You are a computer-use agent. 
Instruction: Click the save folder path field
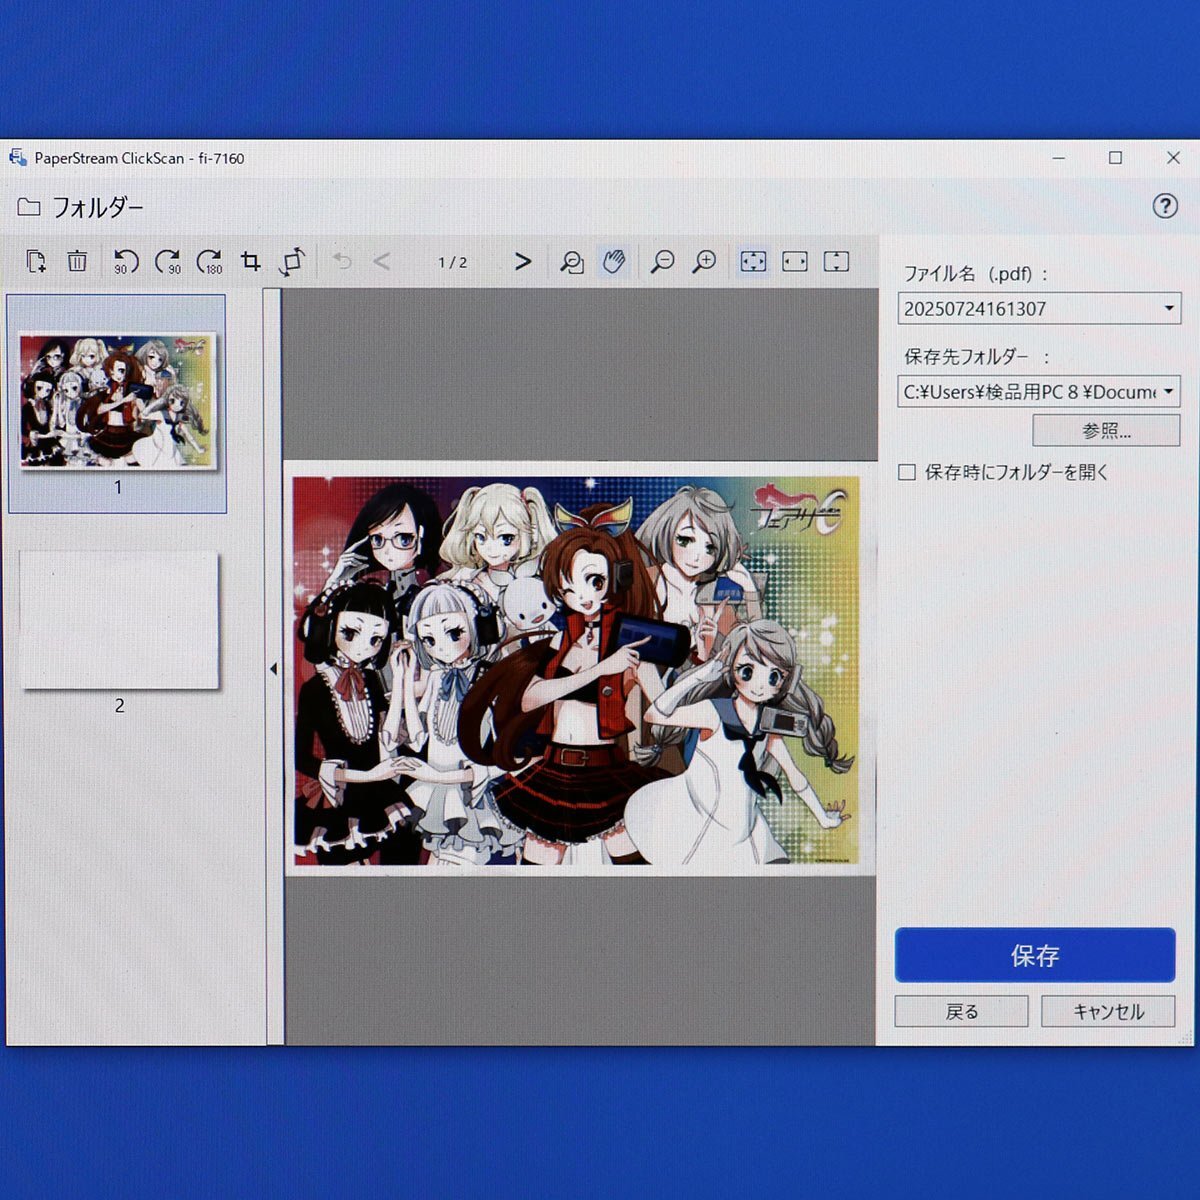(x=1039, y=392)
